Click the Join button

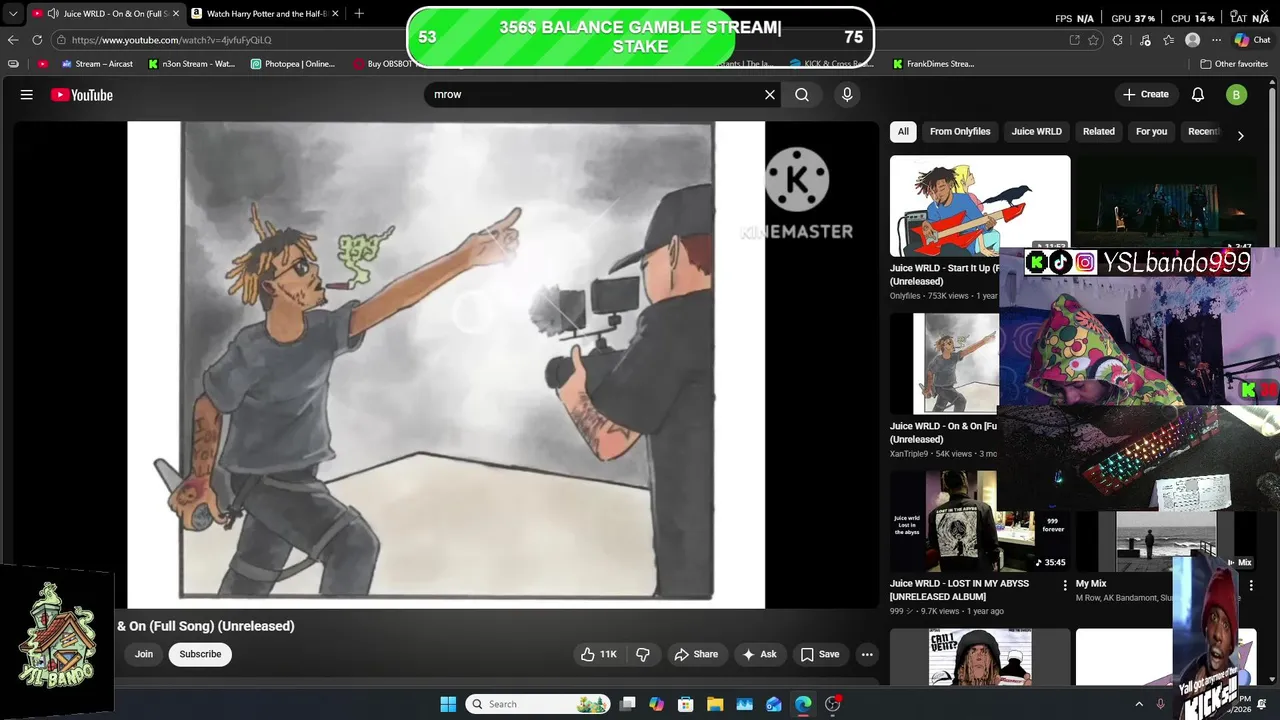[144, 654]
